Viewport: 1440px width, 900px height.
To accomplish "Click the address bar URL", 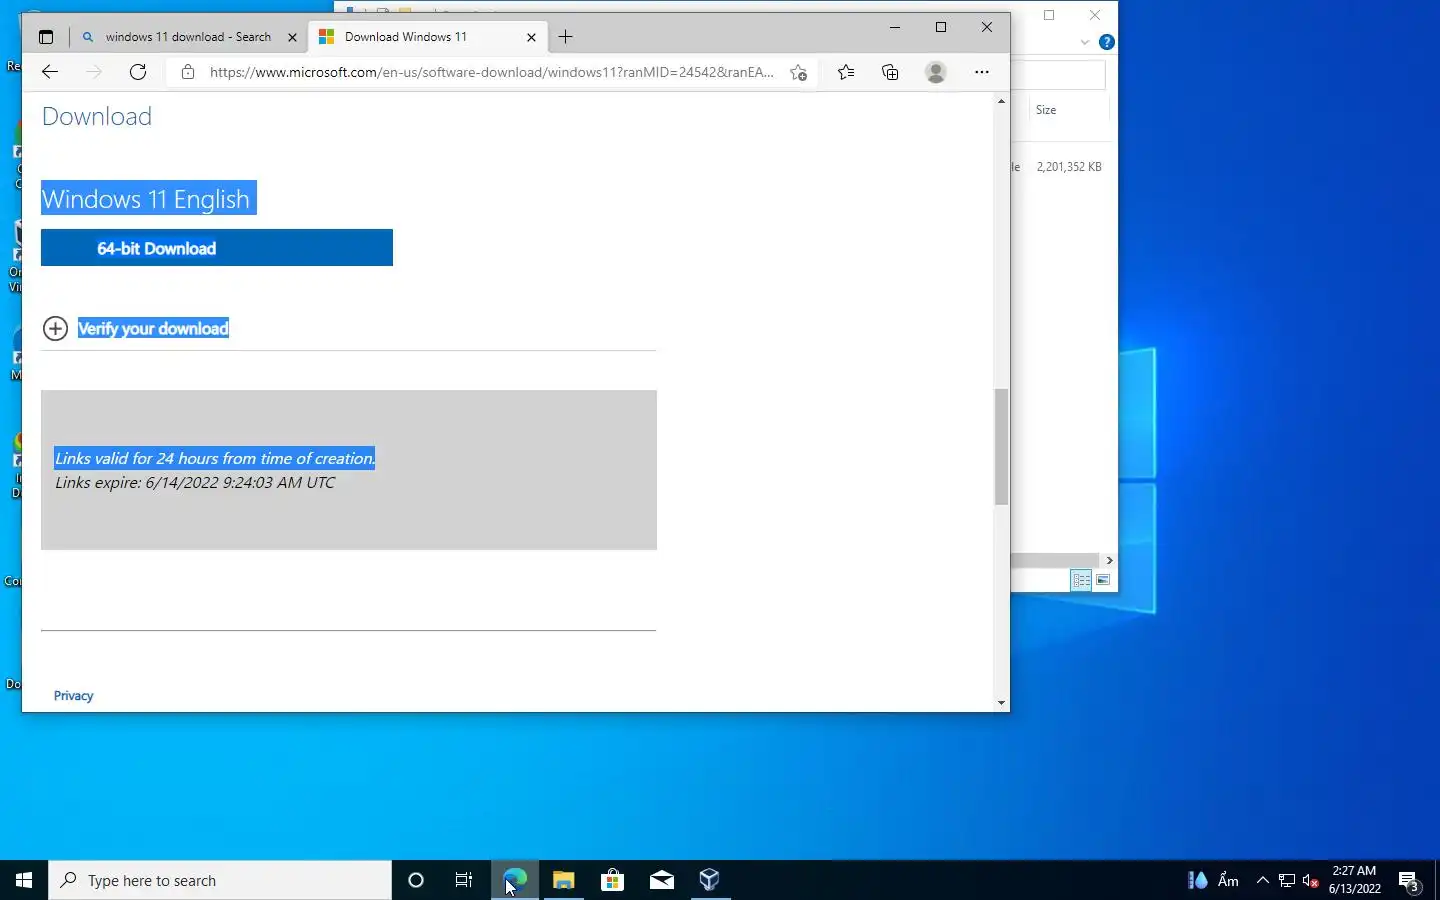I will click(491, 72).
